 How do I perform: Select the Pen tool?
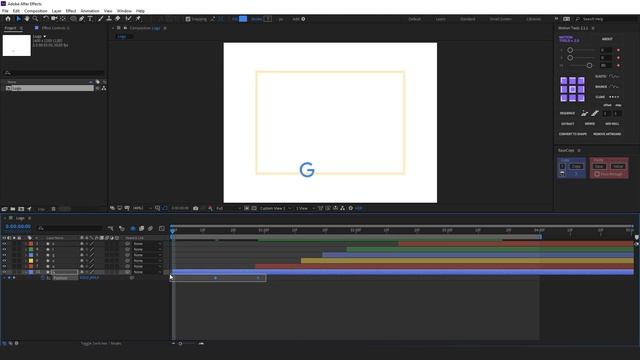(x=82, y=19)
